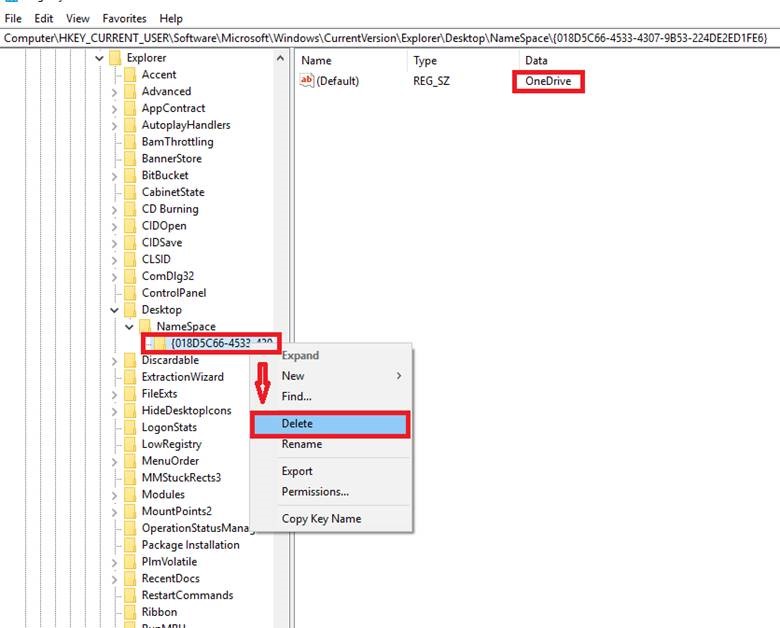
Task: Click the MountPoints2 folder icon
Action: (130, 511)
